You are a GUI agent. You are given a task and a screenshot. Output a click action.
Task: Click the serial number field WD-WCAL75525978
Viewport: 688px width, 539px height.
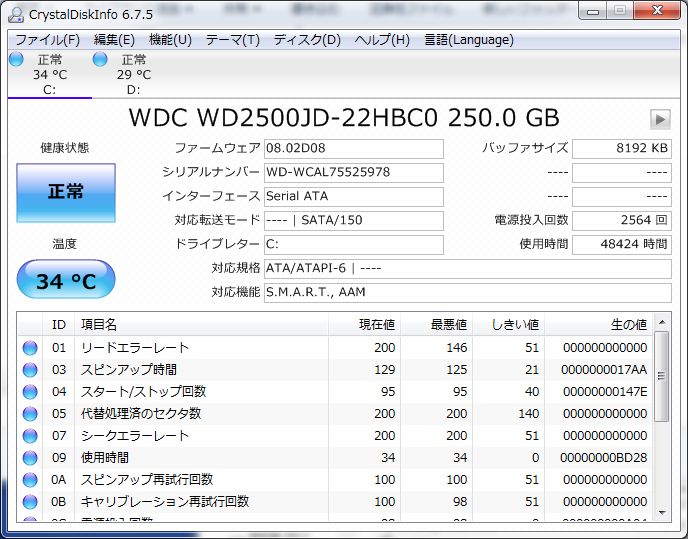coord(354,172)
